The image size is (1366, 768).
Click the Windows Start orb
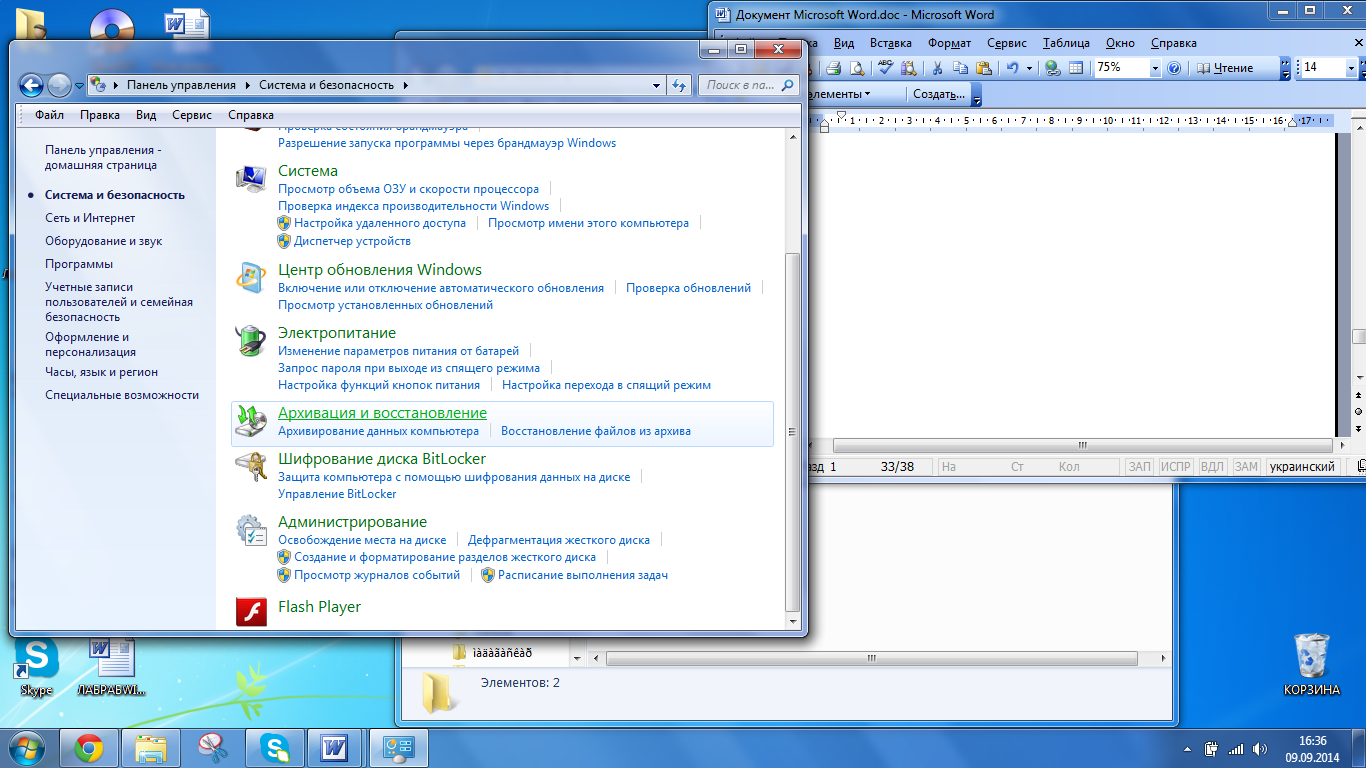[x=26, y=747]
